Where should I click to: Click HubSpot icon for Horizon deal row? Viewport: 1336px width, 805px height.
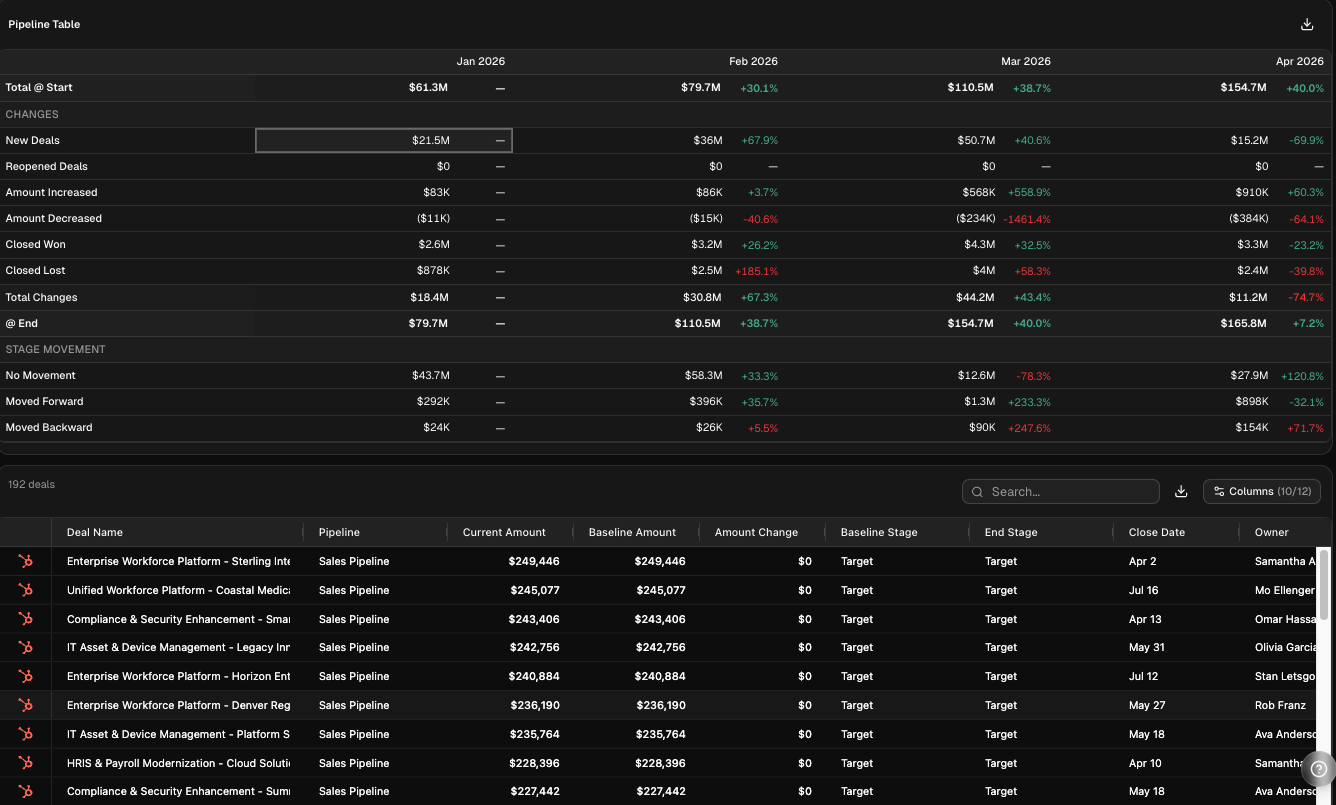pos(26,676)
